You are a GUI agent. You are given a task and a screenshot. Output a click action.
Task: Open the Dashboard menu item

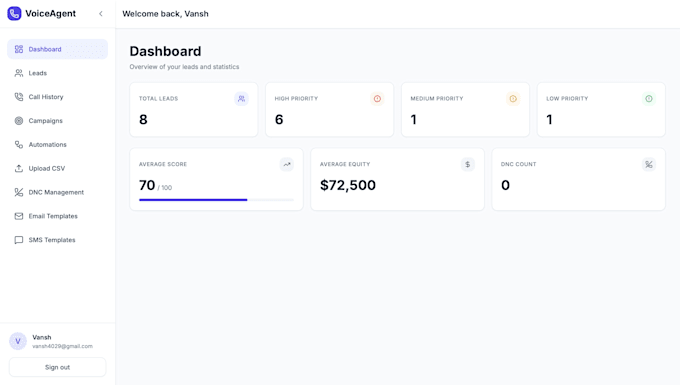[x=57, y=49]
